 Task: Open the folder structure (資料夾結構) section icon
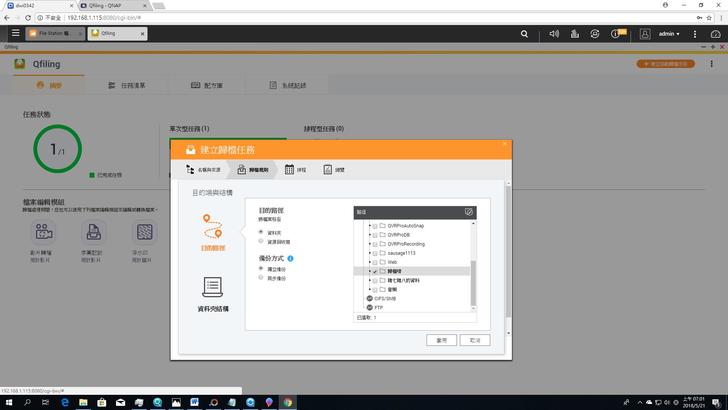(x=211, y=288)
